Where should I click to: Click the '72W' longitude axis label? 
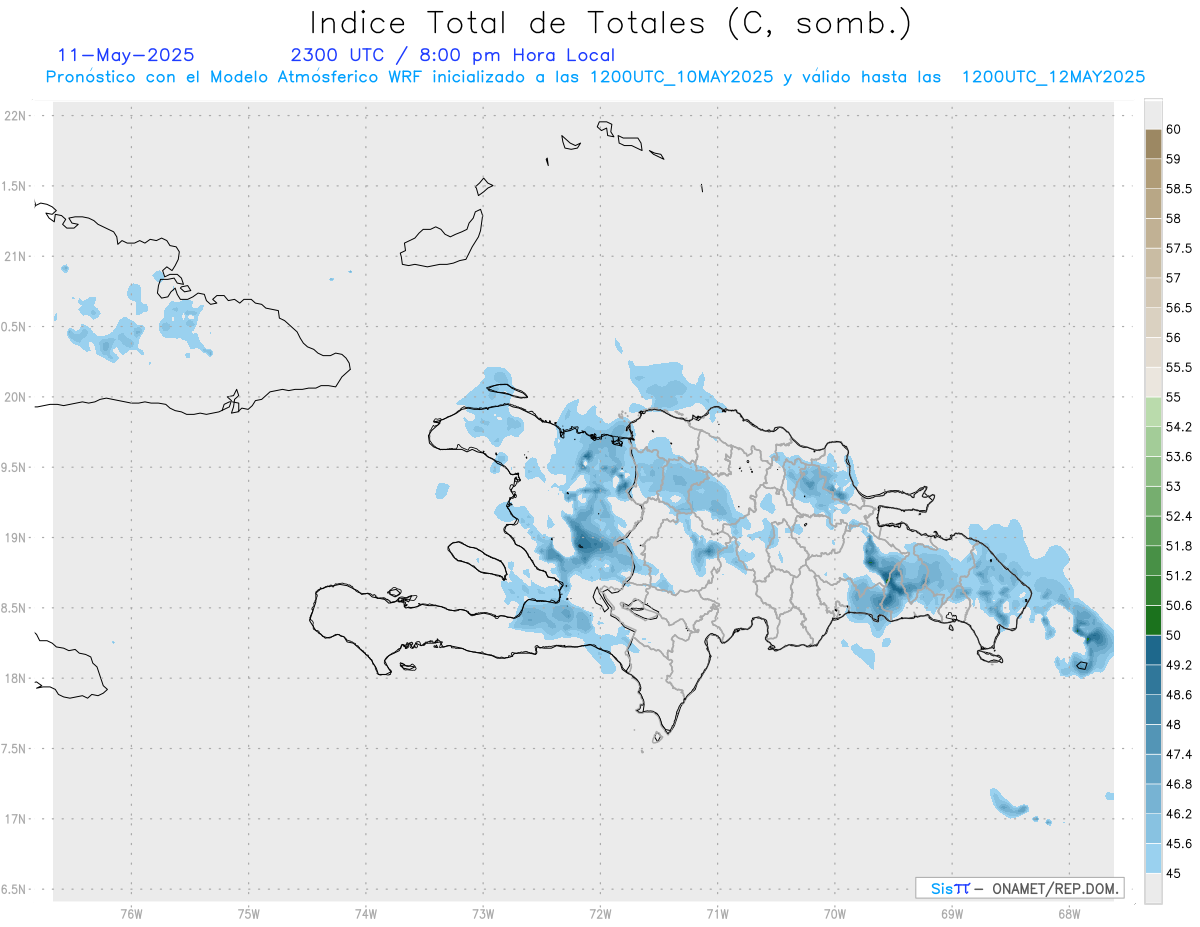pyautogui.click(x=600, y=913)
